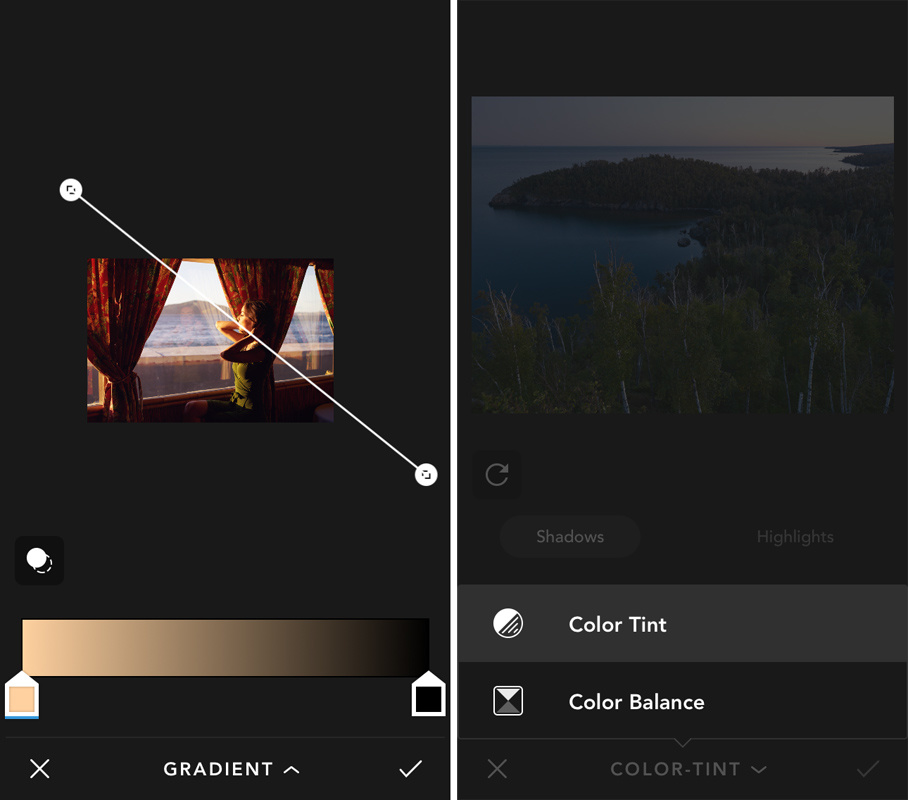Switch to the Shadows tab
Image resolution: width=908 pixels, height=800 pixels.
(x=570, y=536)
